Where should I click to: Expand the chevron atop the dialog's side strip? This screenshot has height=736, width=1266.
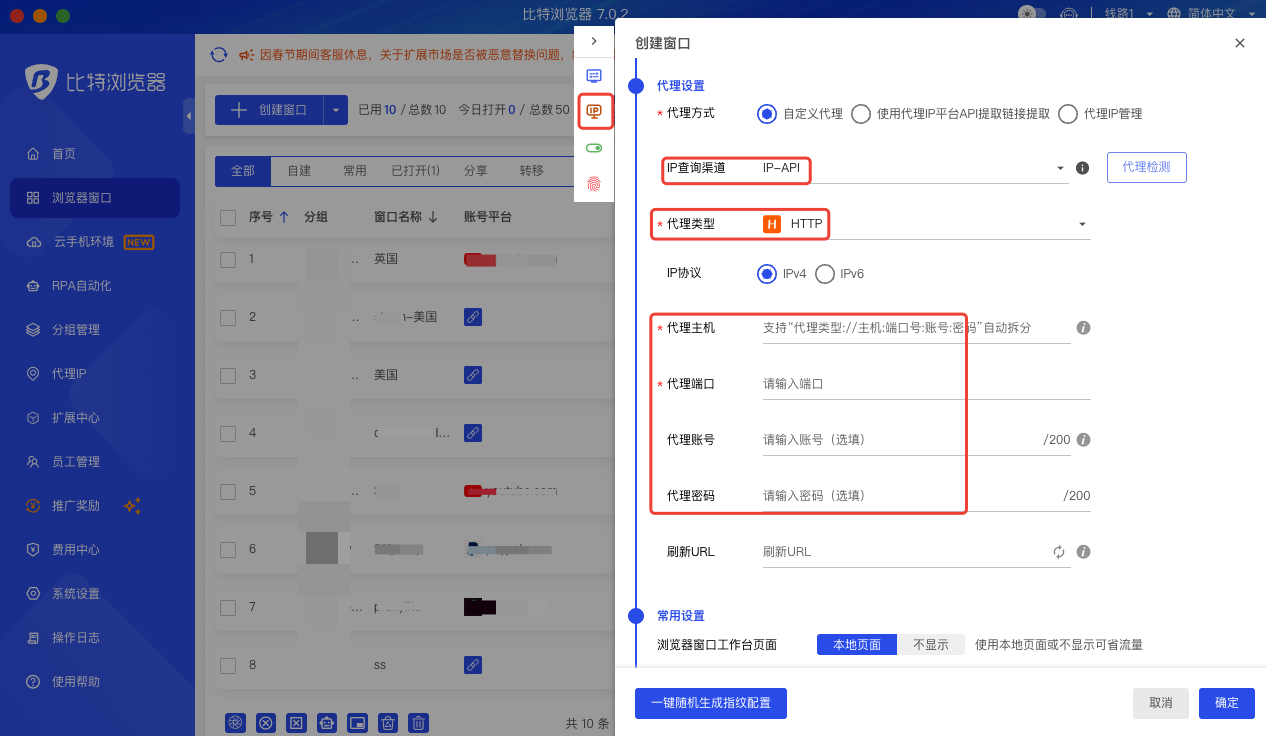point(594,41)
